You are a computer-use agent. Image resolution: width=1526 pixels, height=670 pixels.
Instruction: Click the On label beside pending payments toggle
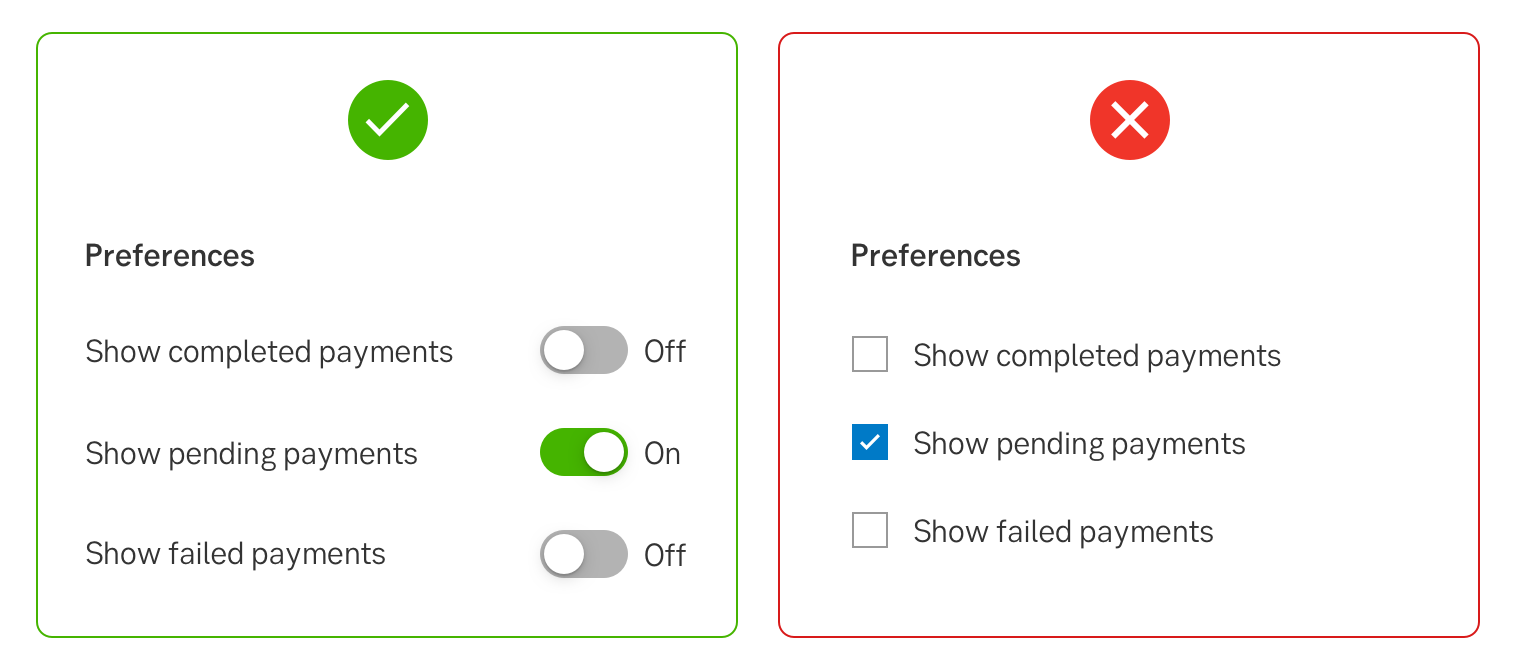pos(662,454)
